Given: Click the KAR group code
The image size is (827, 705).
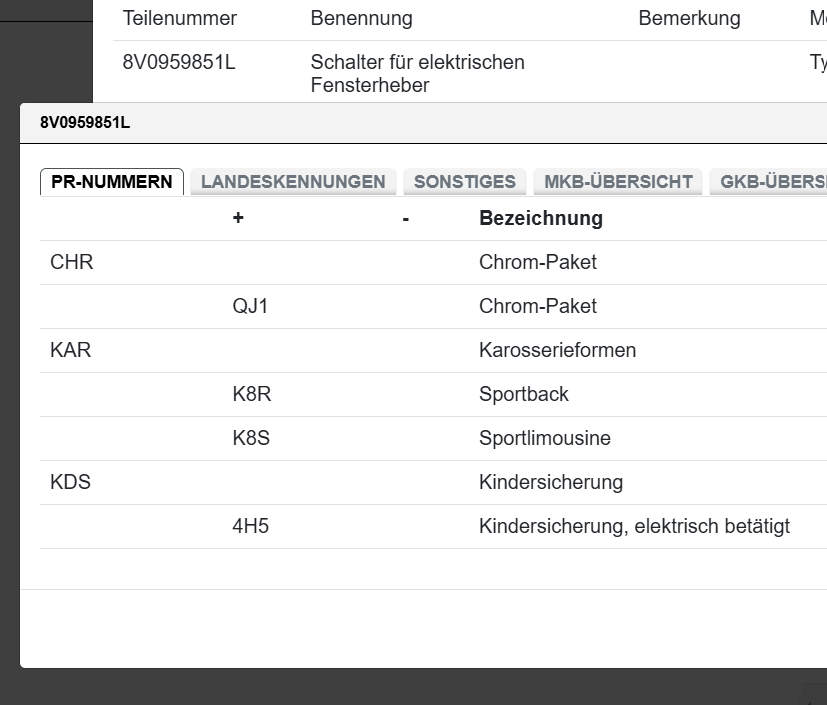Looking at the screenshot, I should click(x=71, y=351).
